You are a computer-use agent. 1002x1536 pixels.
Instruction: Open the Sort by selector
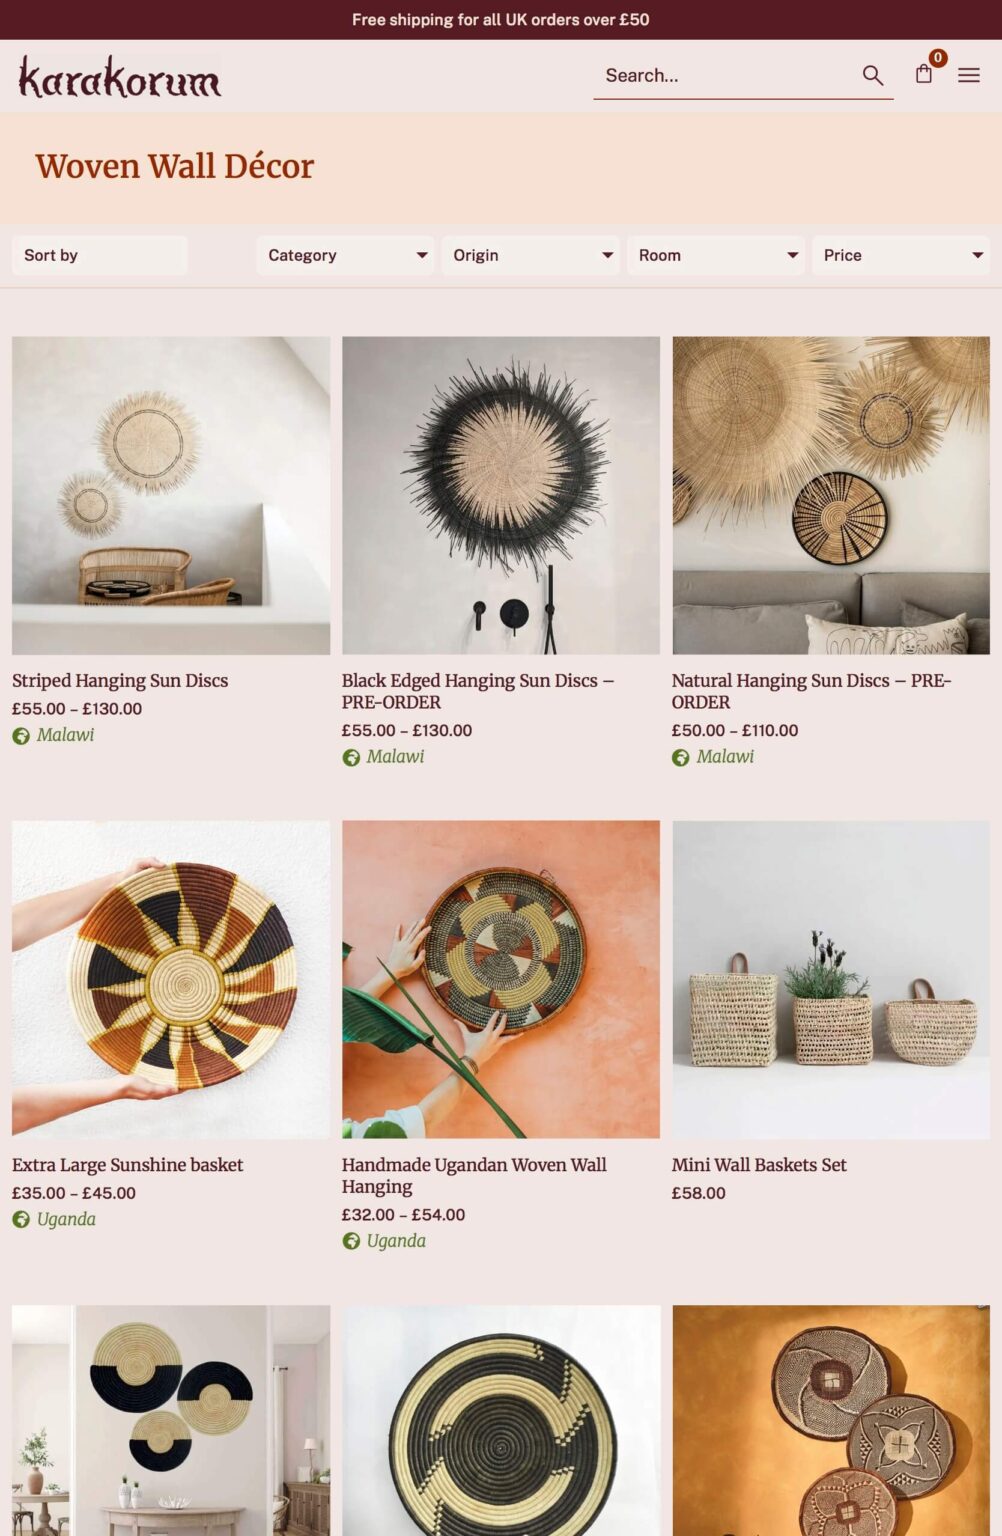pos(100,255)
